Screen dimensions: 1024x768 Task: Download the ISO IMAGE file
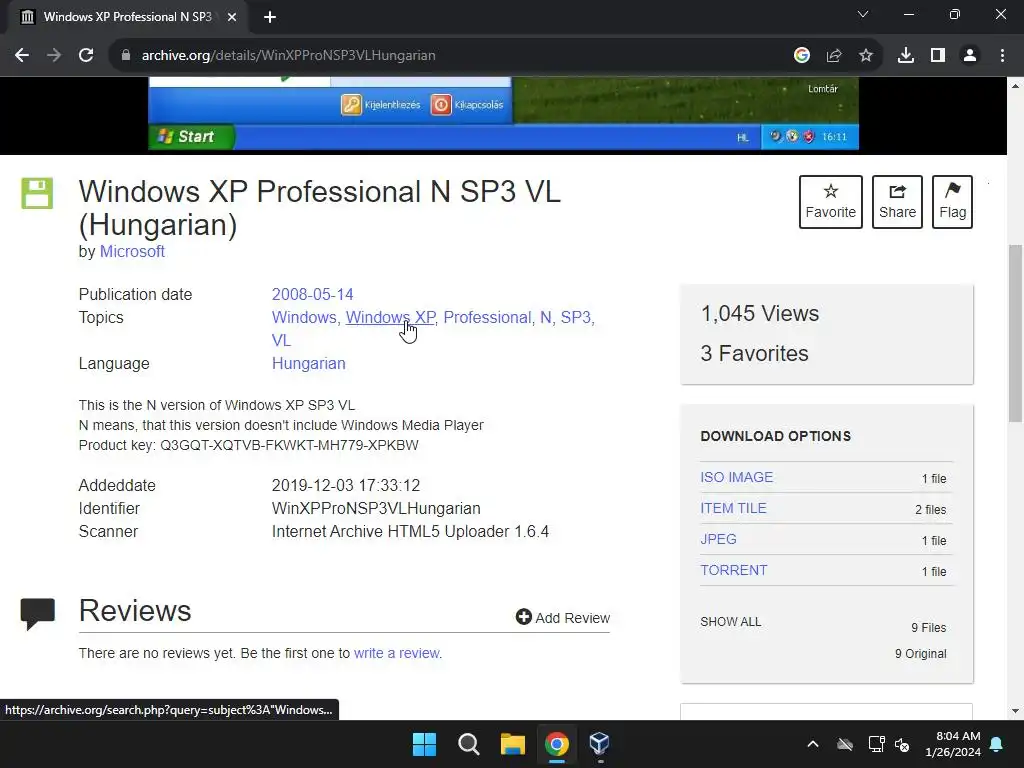pos(737,477)
